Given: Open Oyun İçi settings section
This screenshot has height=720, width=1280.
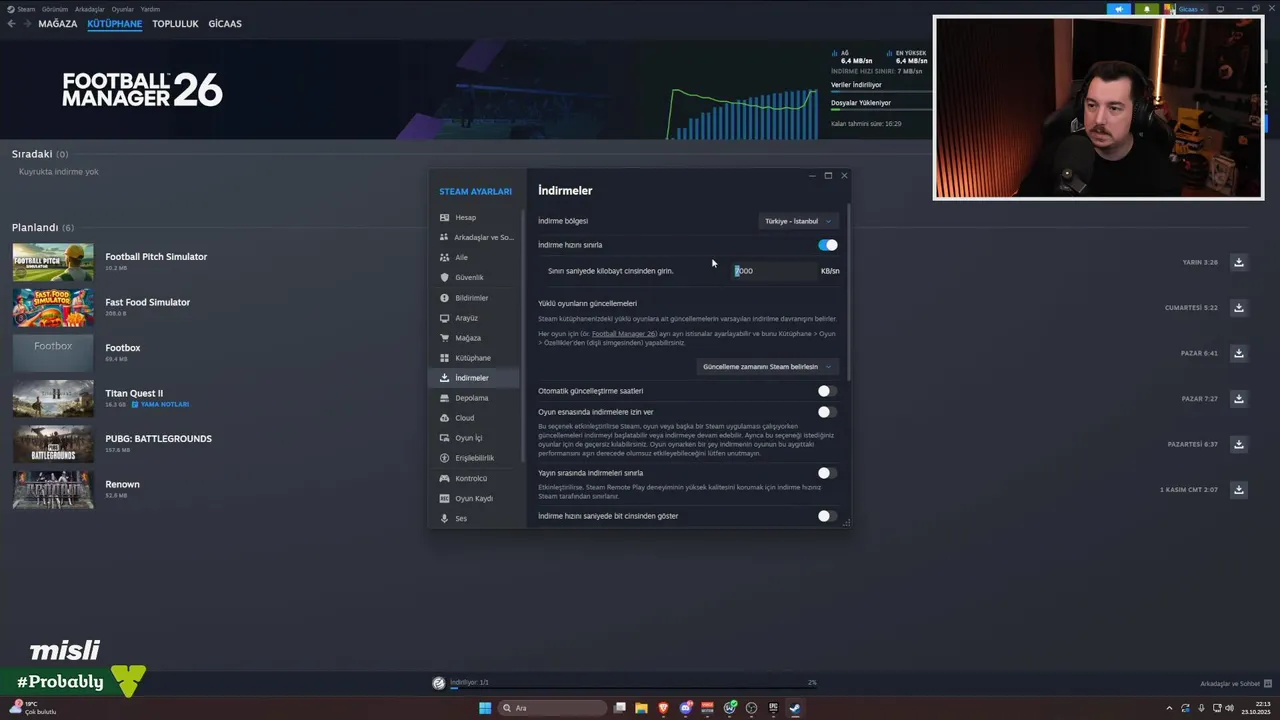Looking at the screenshot, I should [473, 438].
